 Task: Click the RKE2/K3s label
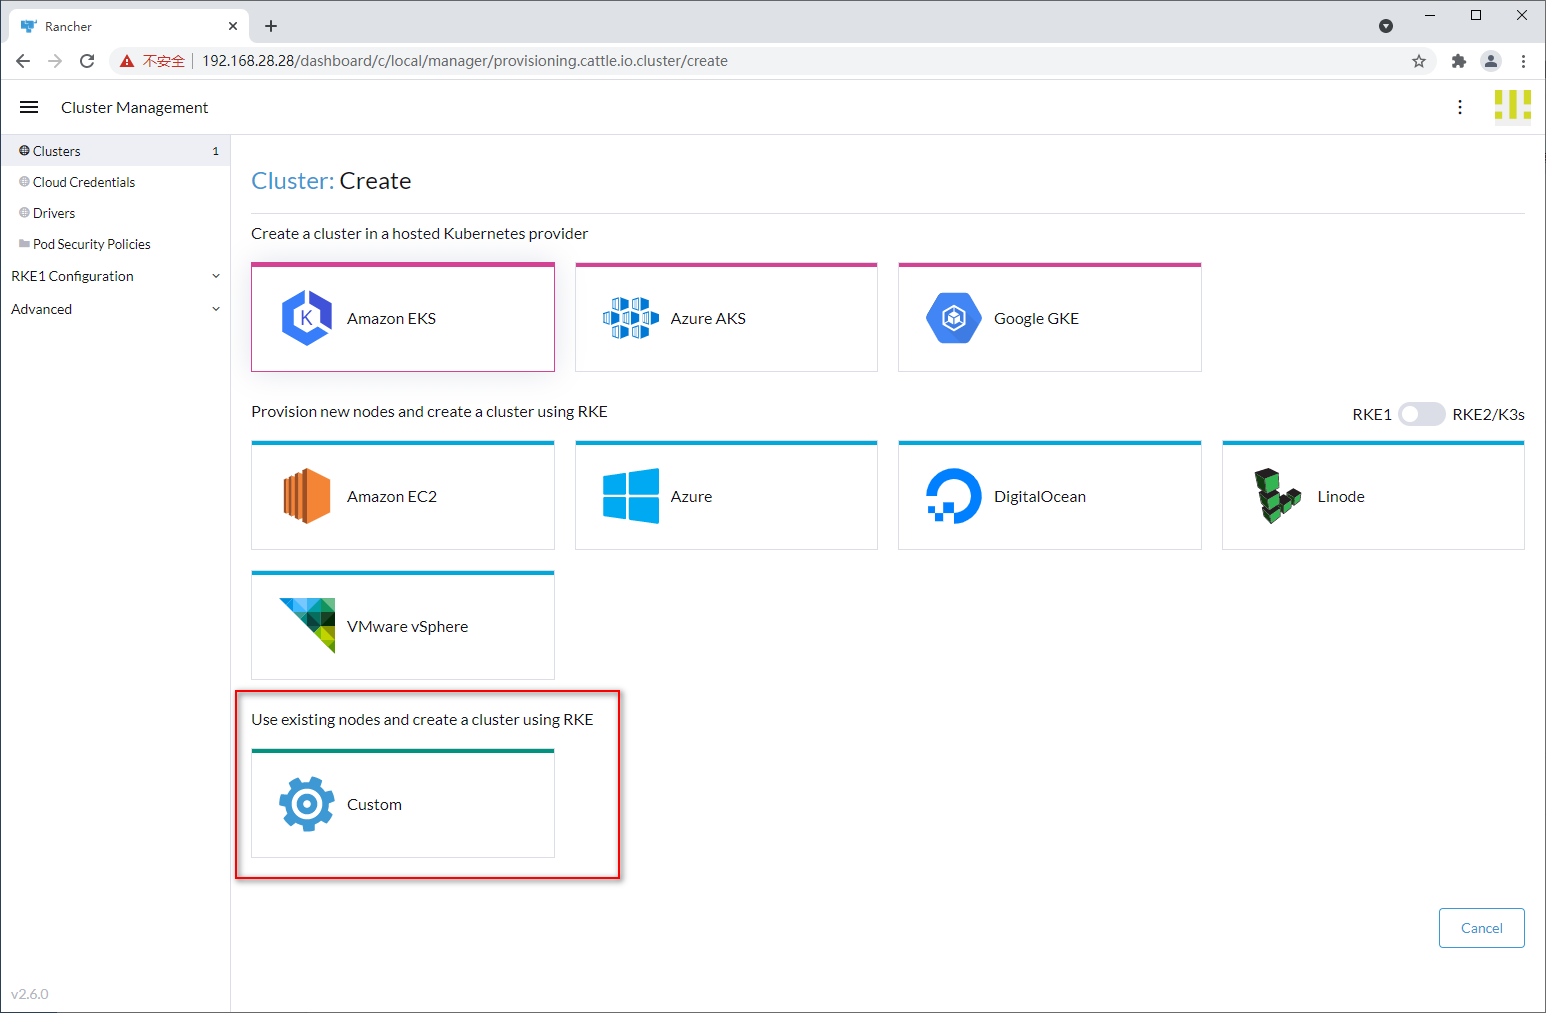[x=1488, y=414]
